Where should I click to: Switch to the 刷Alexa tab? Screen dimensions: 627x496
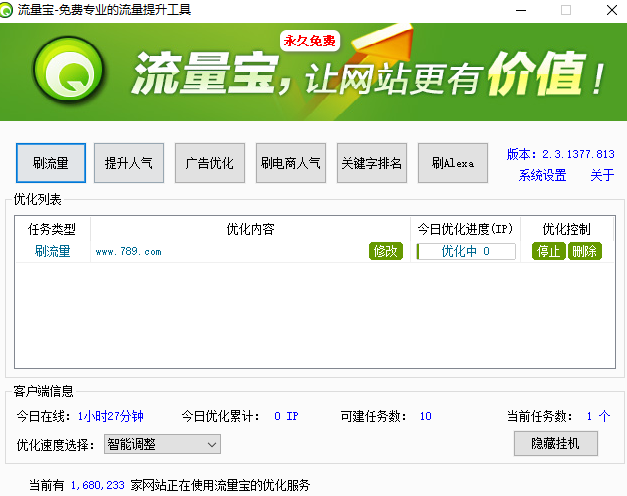coord(453,163)
